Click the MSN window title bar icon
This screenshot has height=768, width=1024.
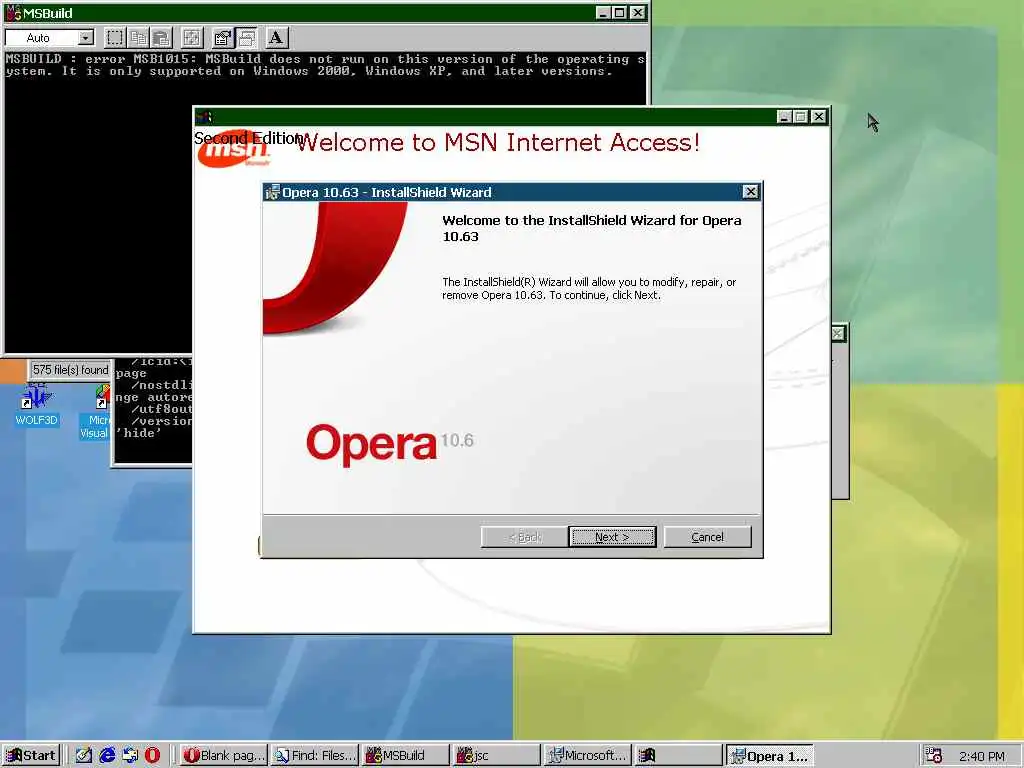tap(204, 117)
